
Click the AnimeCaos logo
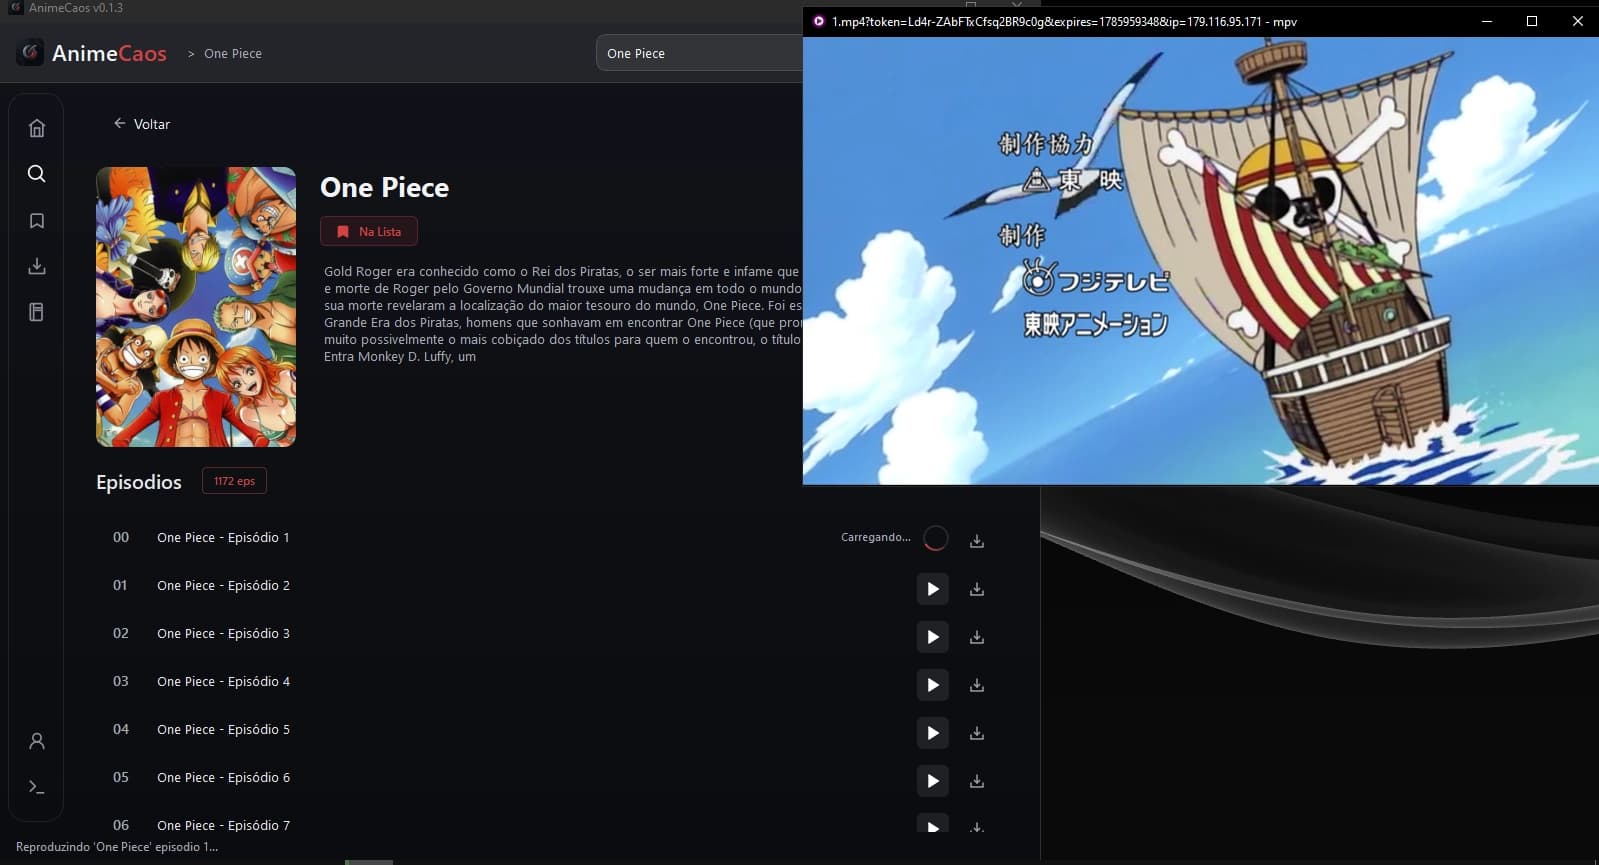[x=92, y=53]
